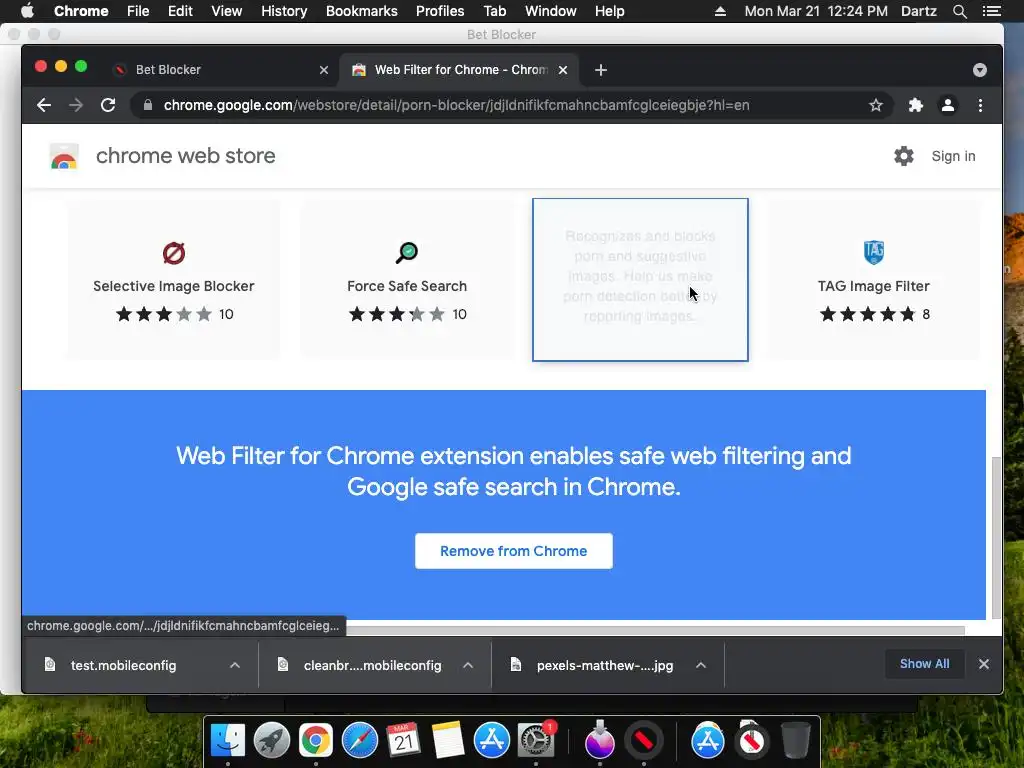Open the Chrome application menu
This screenshot has width=1024, height=768.
click(81, 11)
